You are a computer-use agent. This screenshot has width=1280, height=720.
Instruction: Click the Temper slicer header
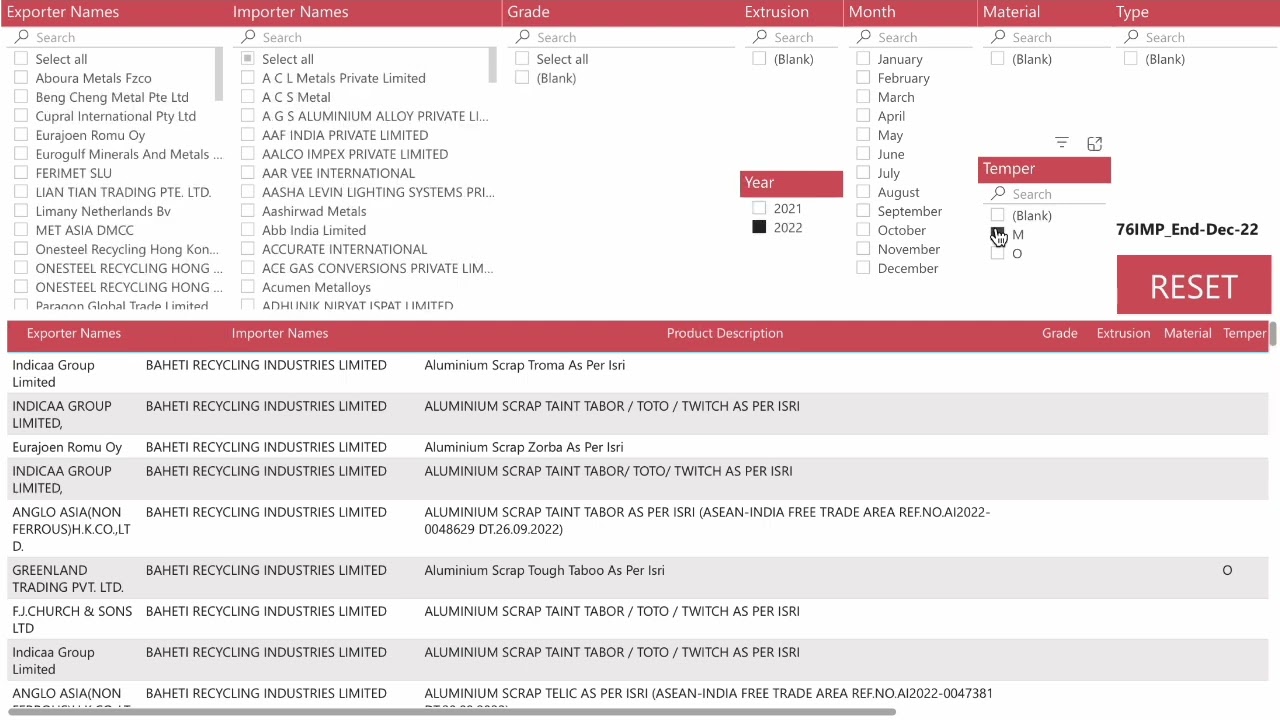[x=1044, y=169]
